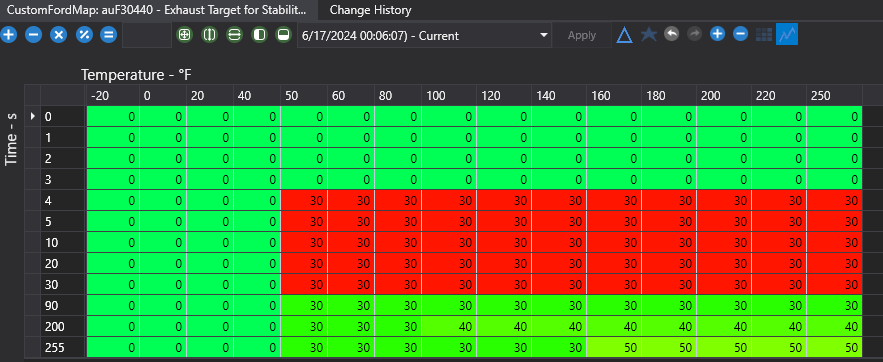Select cell at Time 200, Temperature 100
883x362 pixels.
[x=449, y=327]
